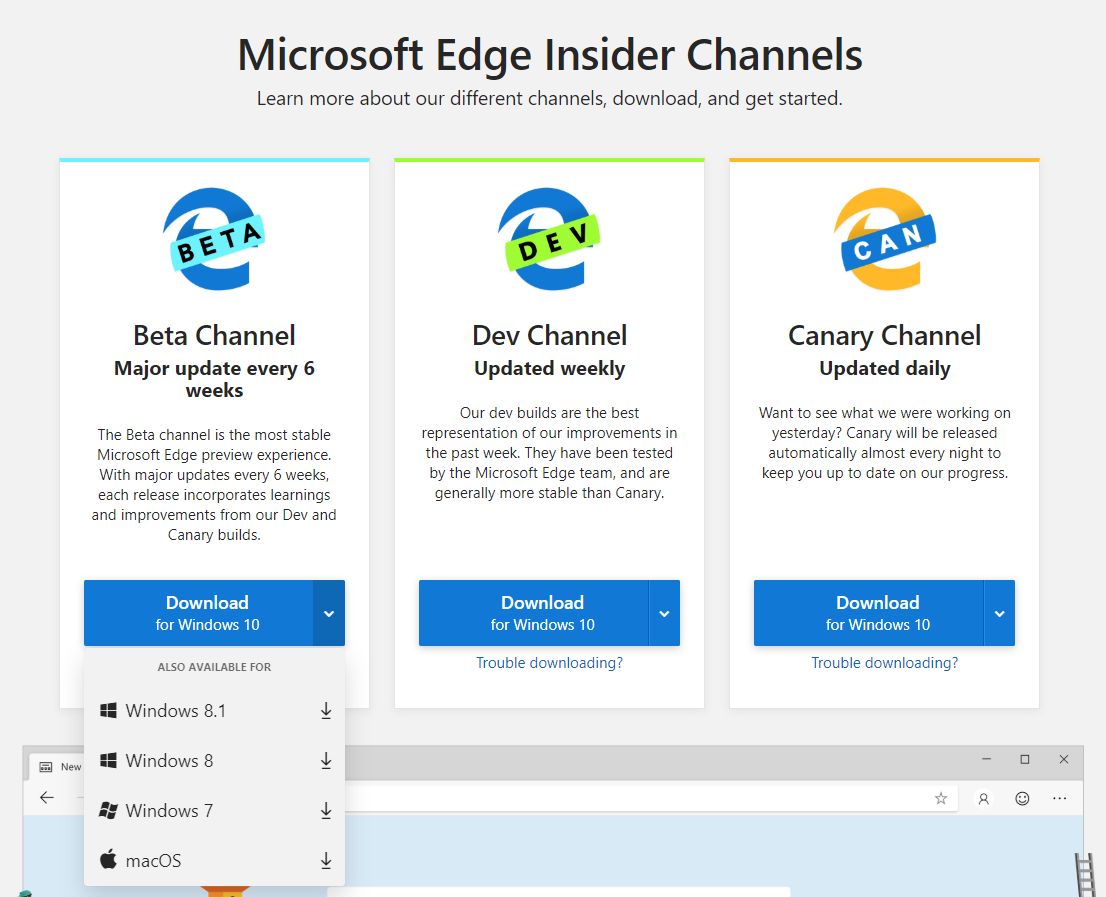The width and height of the screenshot is (1106, 897).
Task: Click the Dev Channel heading
Action: [549, 336]
